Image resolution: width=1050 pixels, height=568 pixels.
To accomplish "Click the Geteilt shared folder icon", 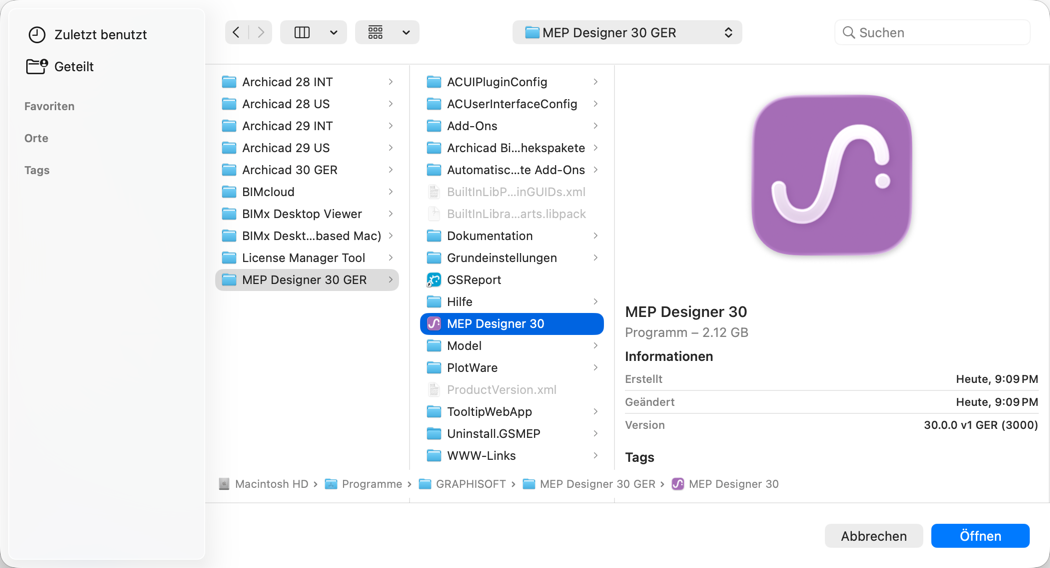I will pos(37,66).
